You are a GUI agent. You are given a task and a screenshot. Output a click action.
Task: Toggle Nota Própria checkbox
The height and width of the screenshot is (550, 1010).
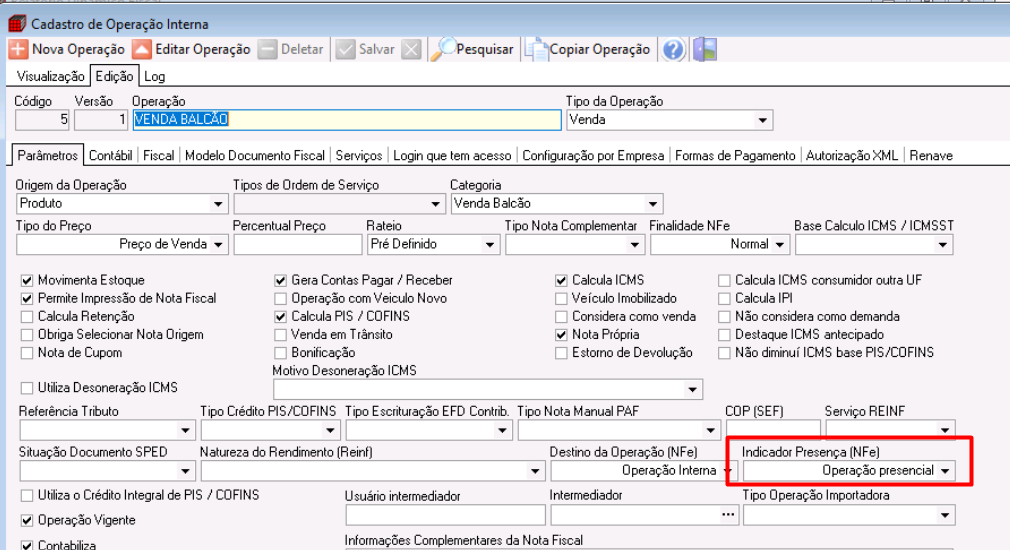pyautogui.click(x=561, y=334)
